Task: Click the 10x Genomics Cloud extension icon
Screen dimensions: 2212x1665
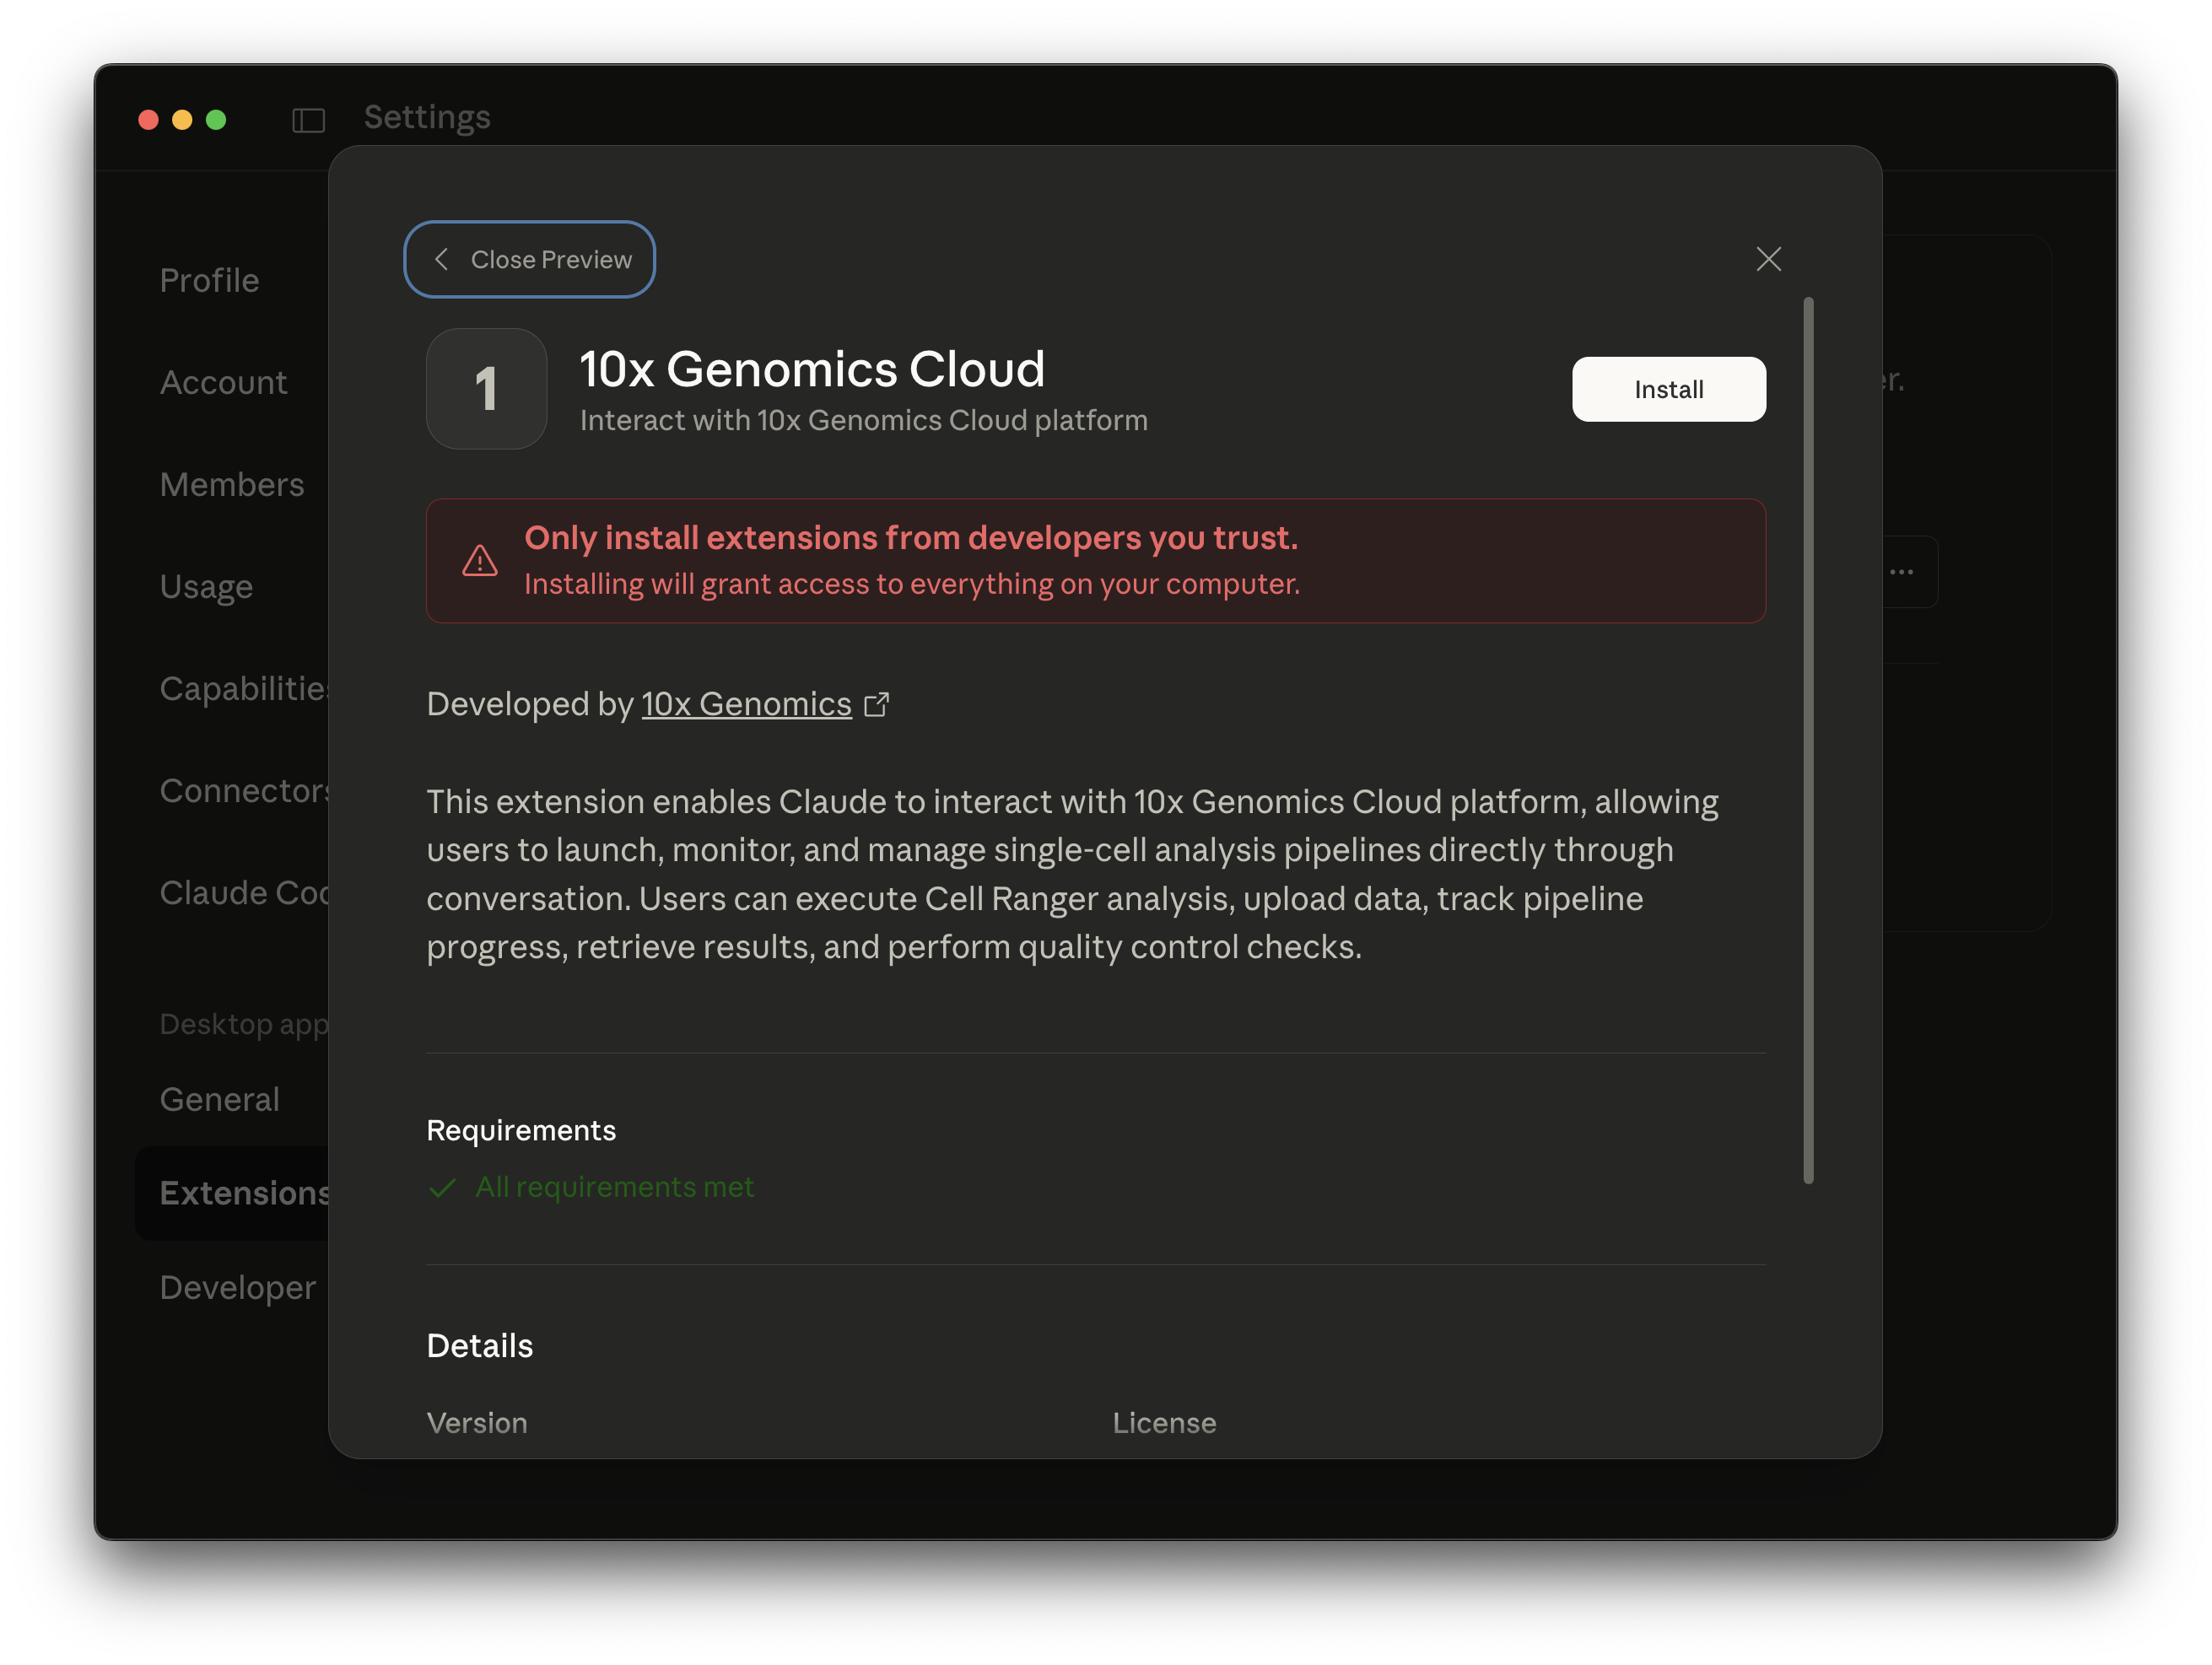Action: (486, 389)
